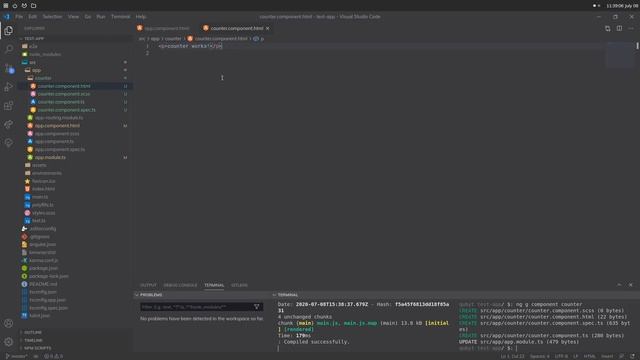
Task: Open the Edit menu
Action: coord(33,17)
